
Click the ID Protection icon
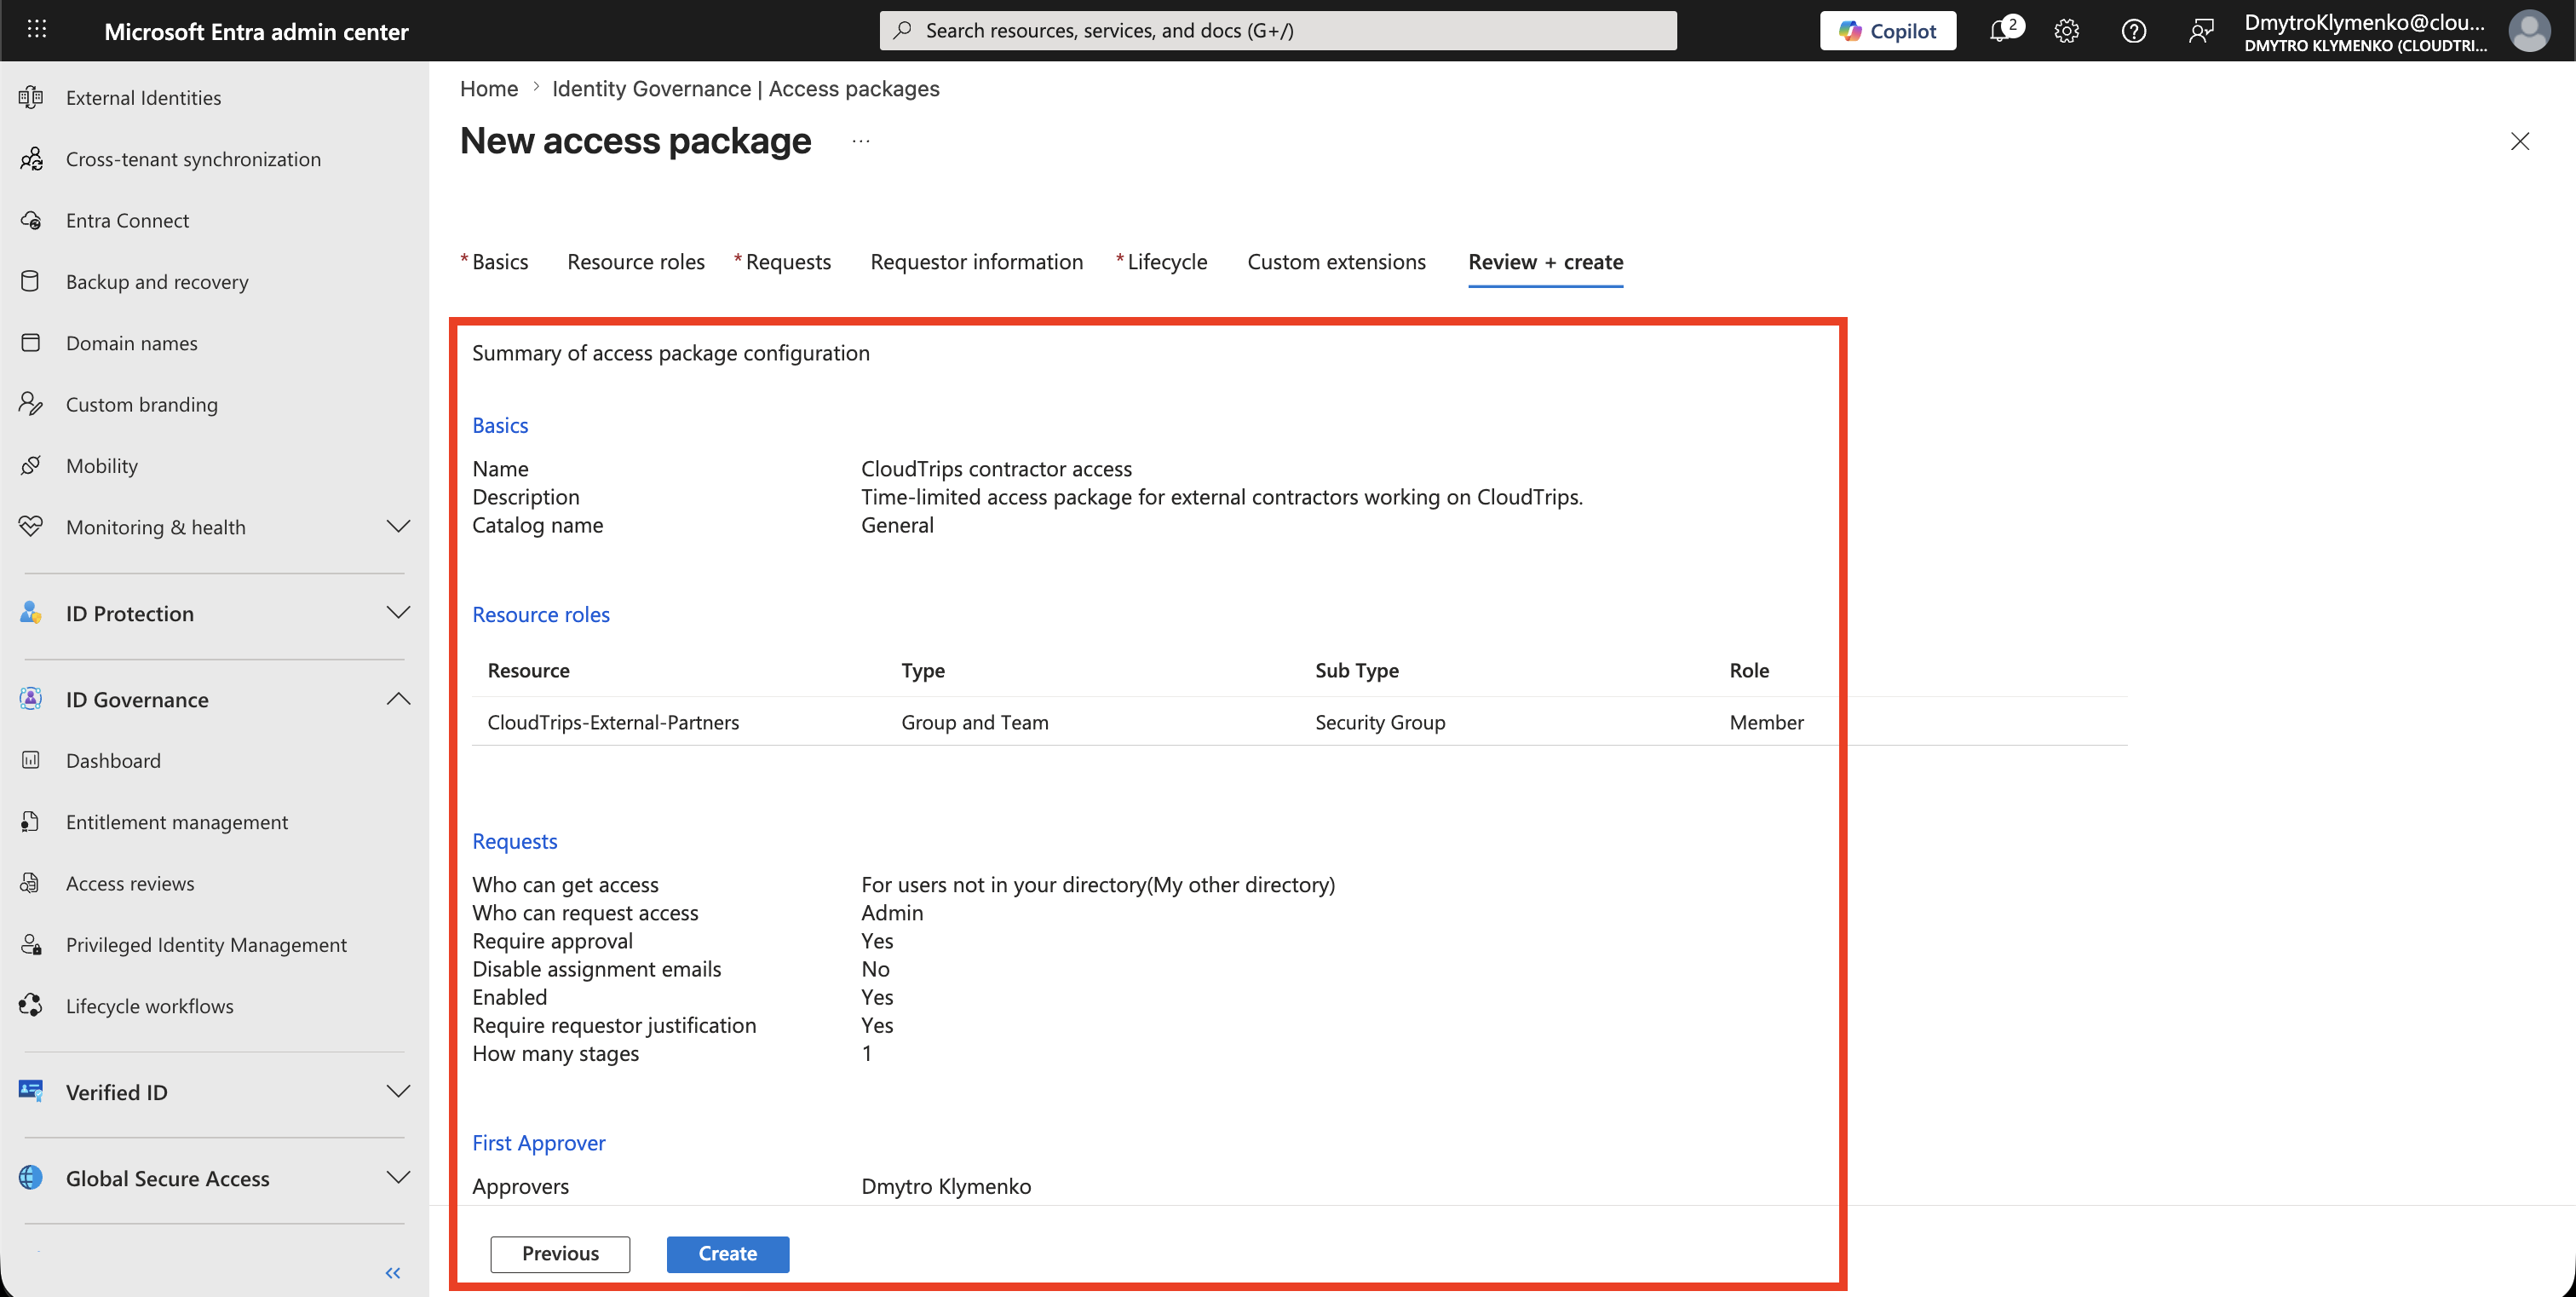tap(31, 612)
